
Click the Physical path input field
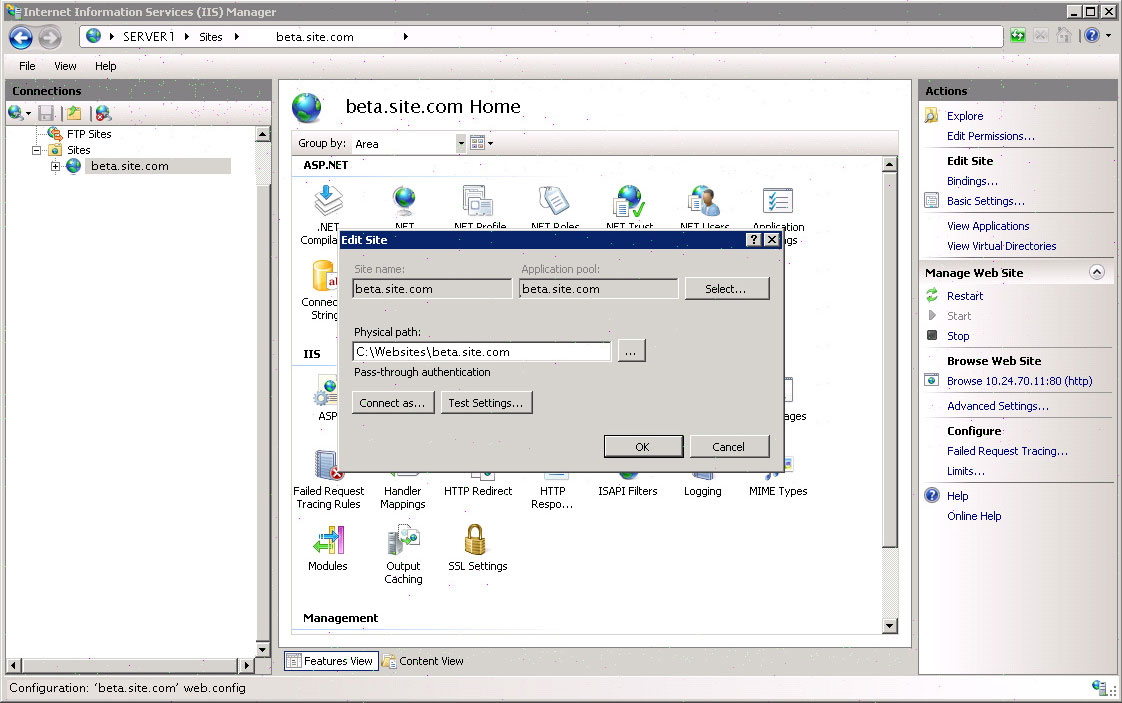tap(482, 352)
